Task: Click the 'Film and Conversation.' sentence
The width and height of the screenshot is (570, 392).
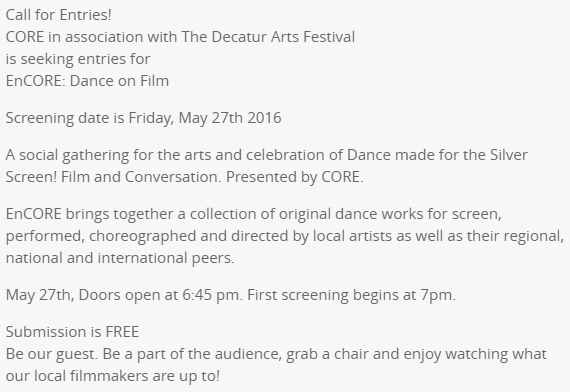Action: [x=141, y=177]
